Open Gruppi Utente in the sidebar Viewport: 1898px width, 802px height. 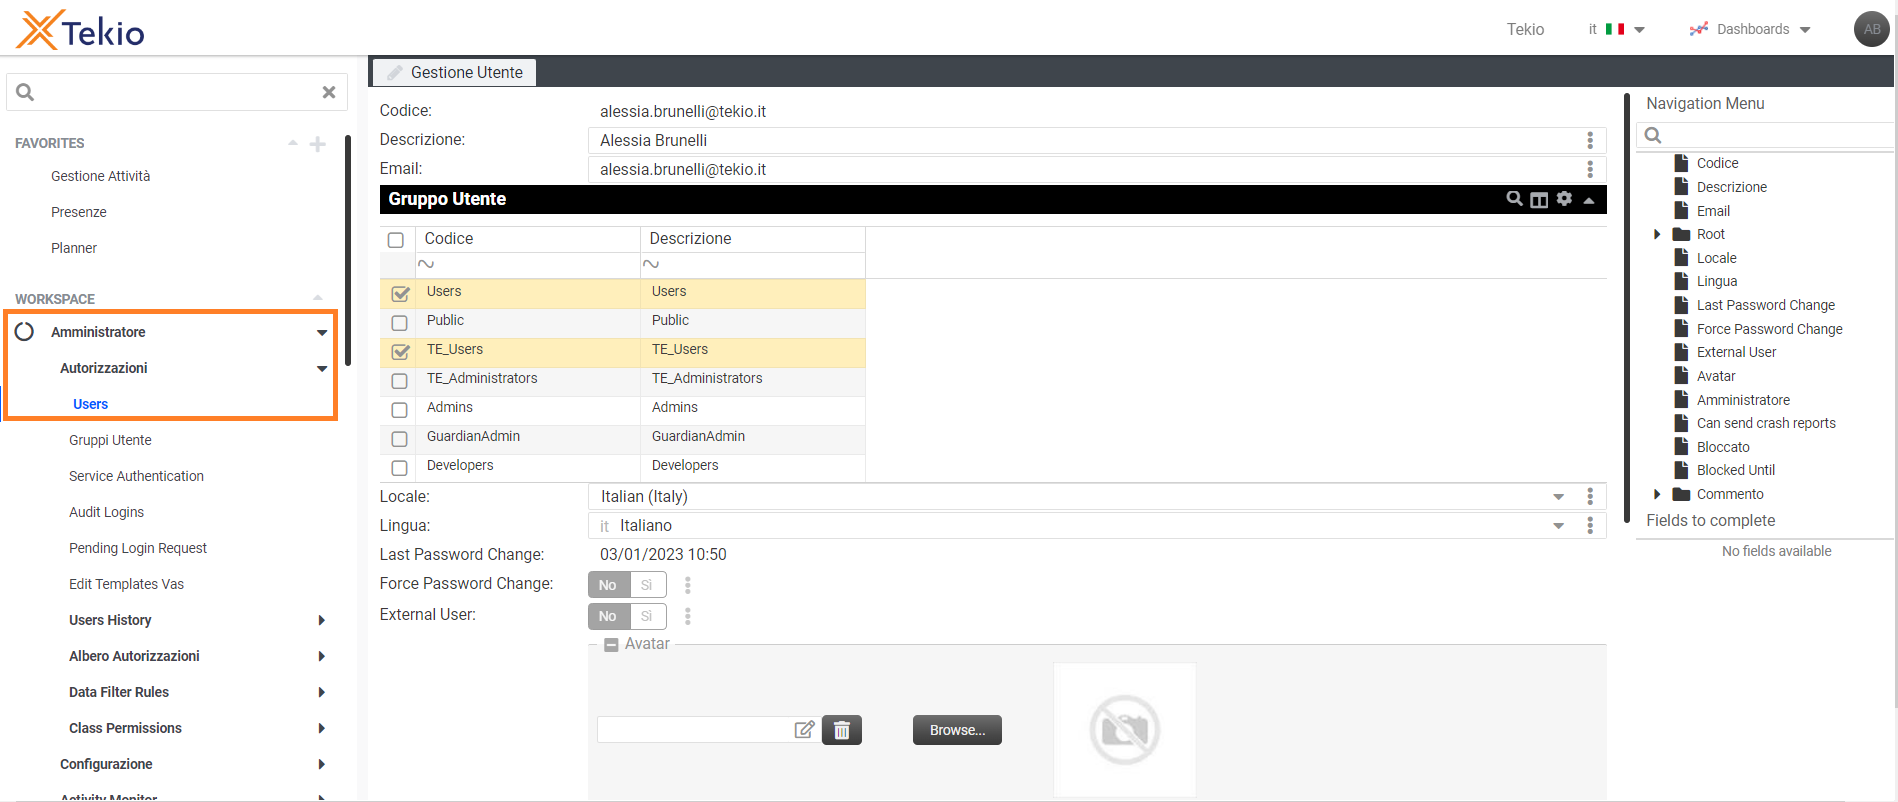point(110,440)
